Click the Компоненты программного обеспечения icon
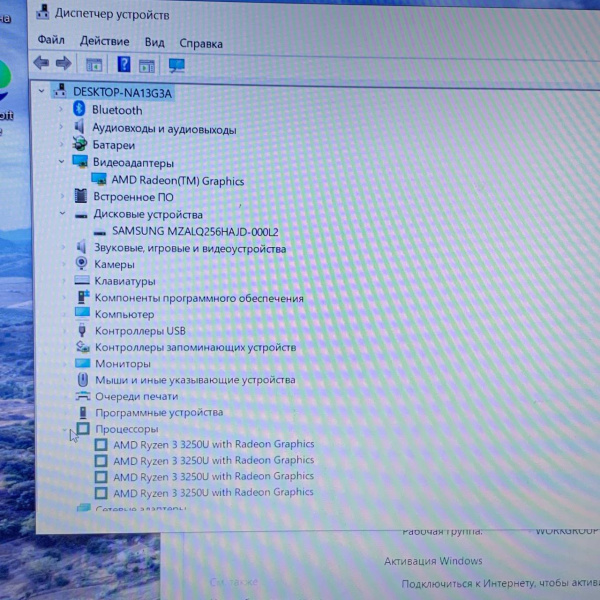The width and height of the screenshot is (600, 600). click(83, 297)
